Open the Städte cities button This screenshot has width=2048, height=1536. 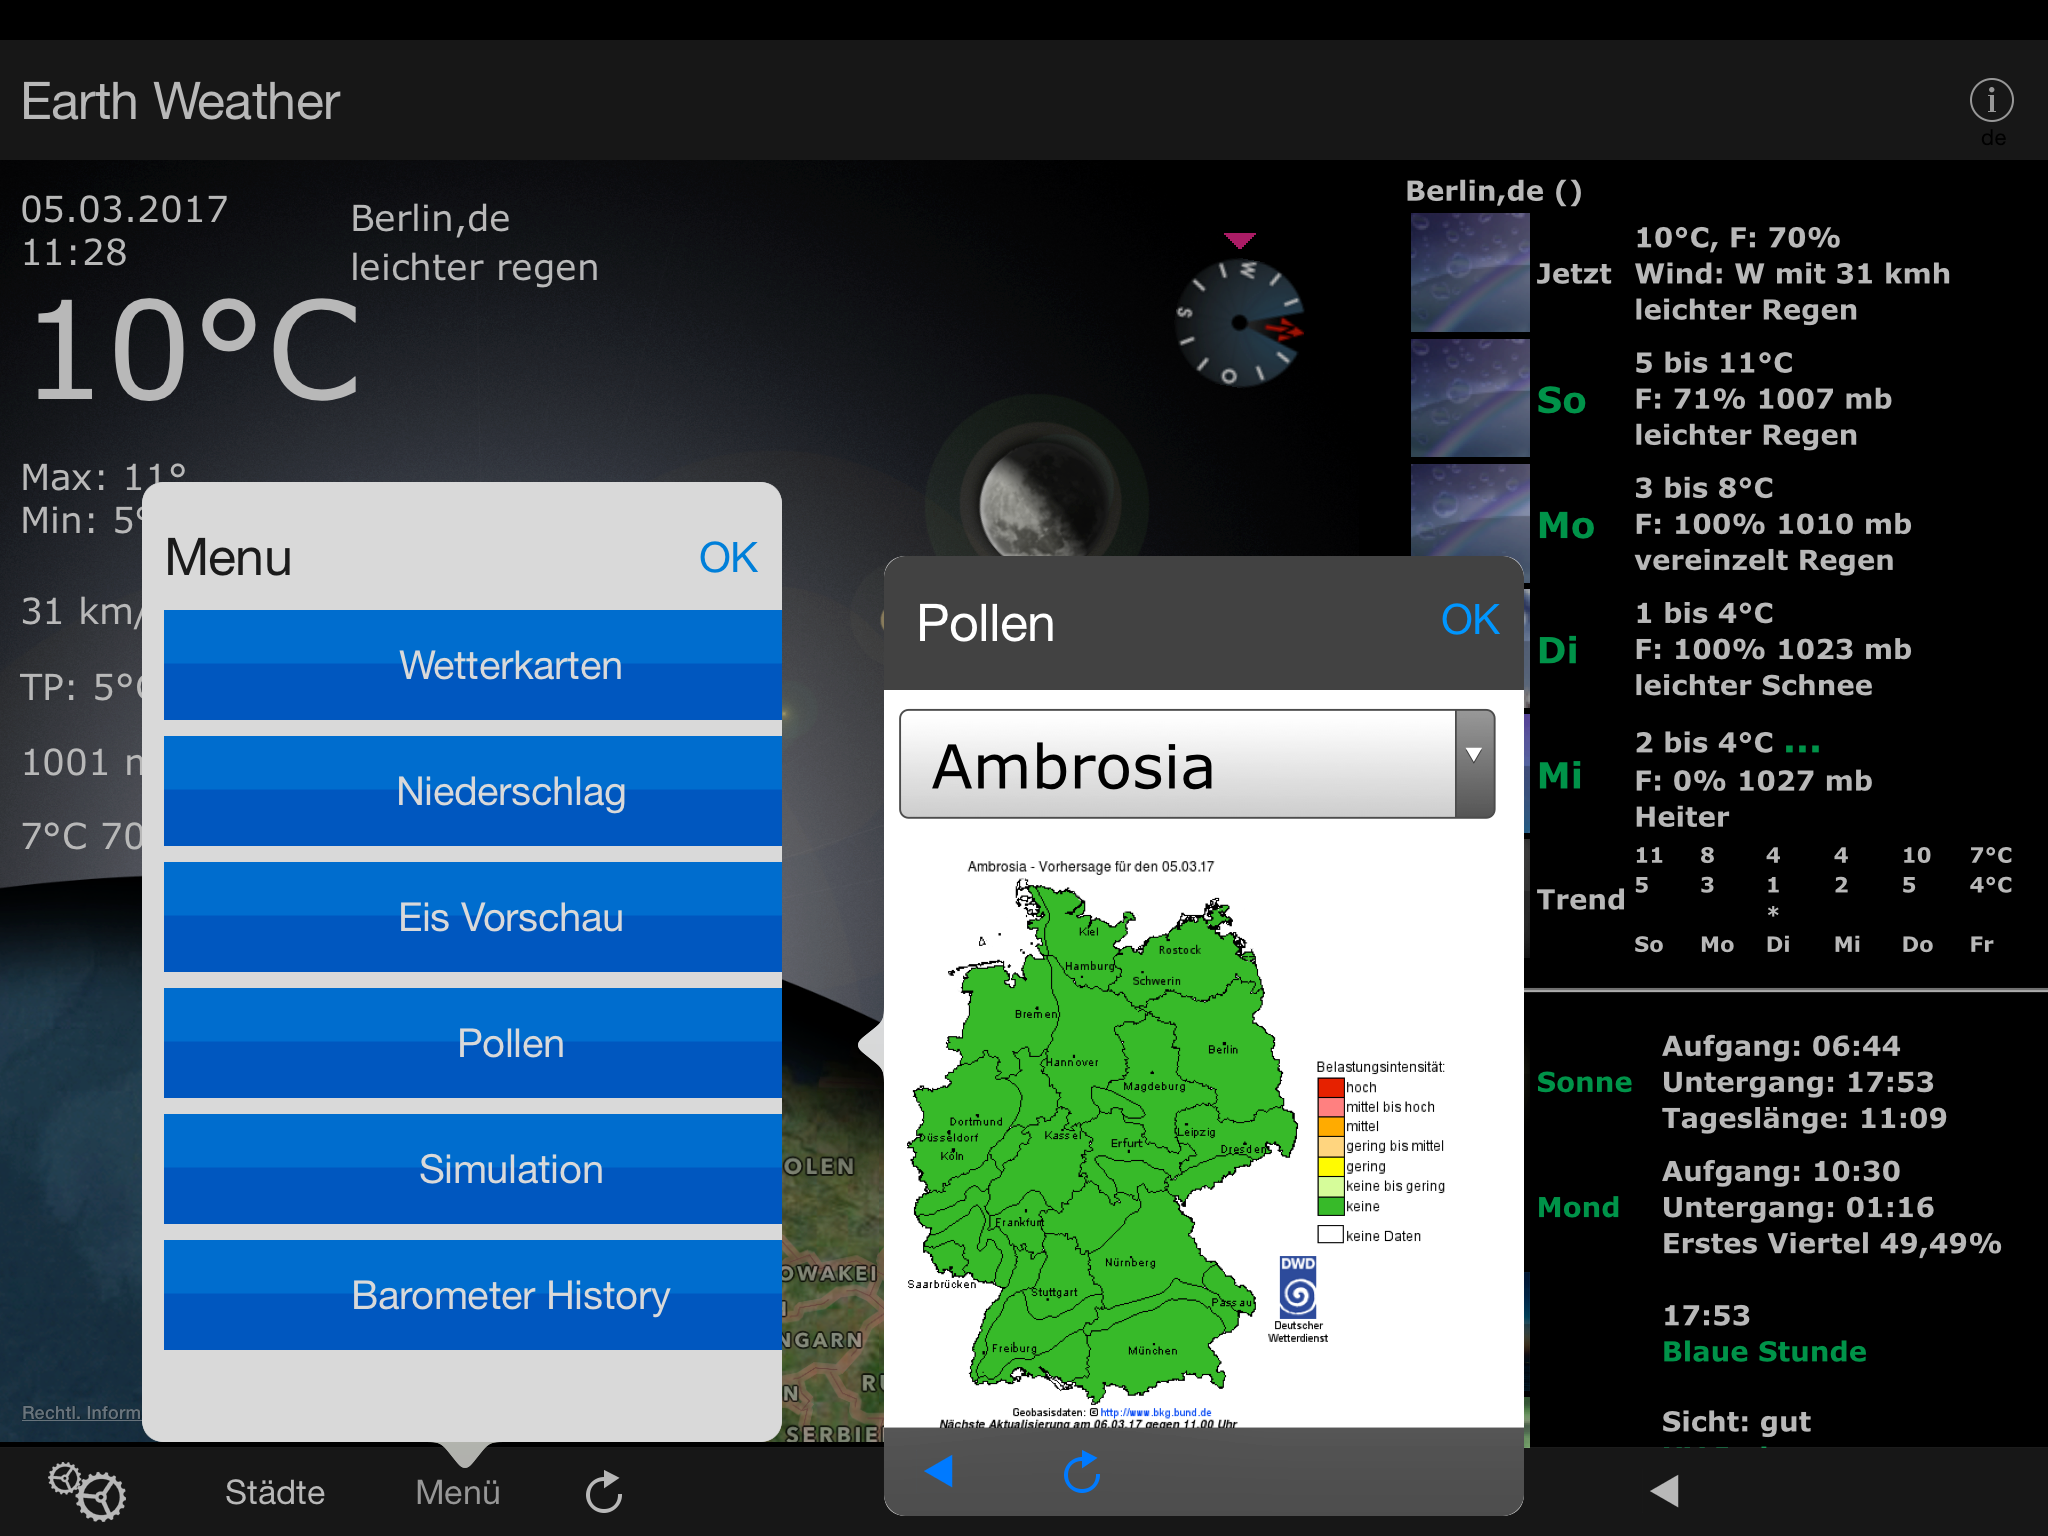click(x=275, y=1492)
